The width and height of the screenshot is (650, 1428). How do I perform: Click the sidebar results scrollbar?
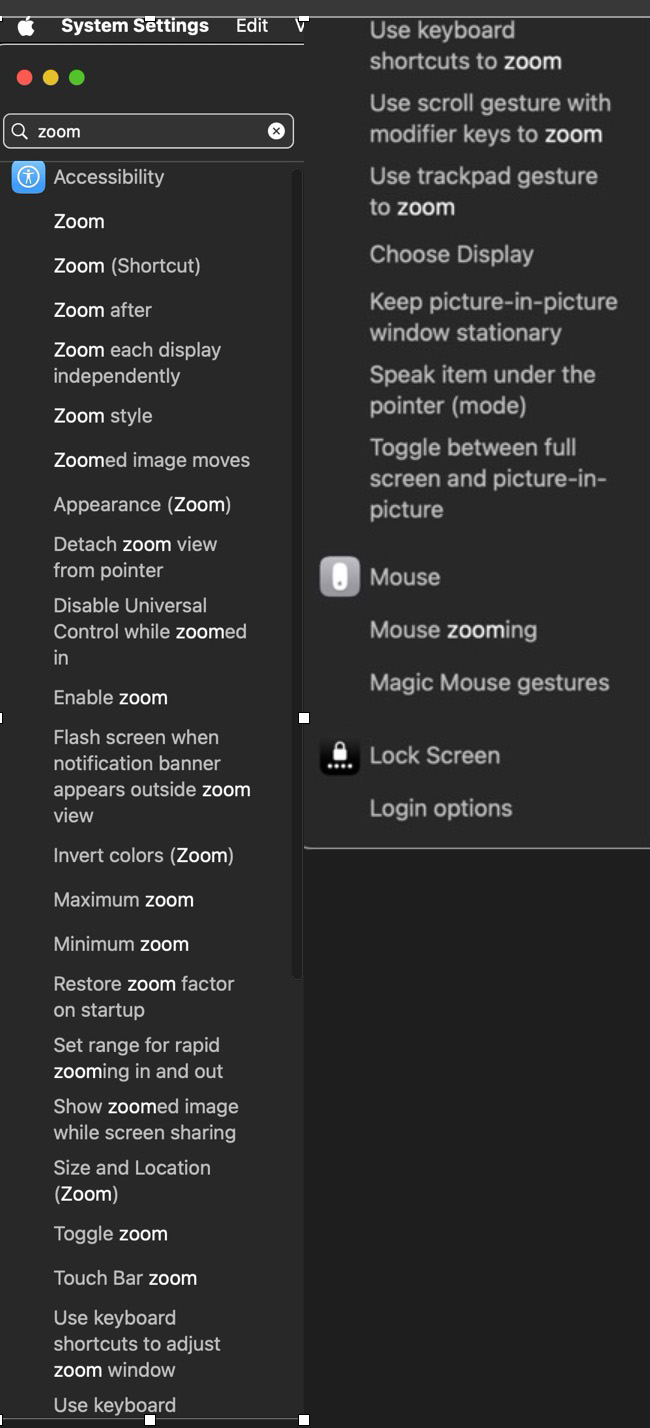(296, 570)
